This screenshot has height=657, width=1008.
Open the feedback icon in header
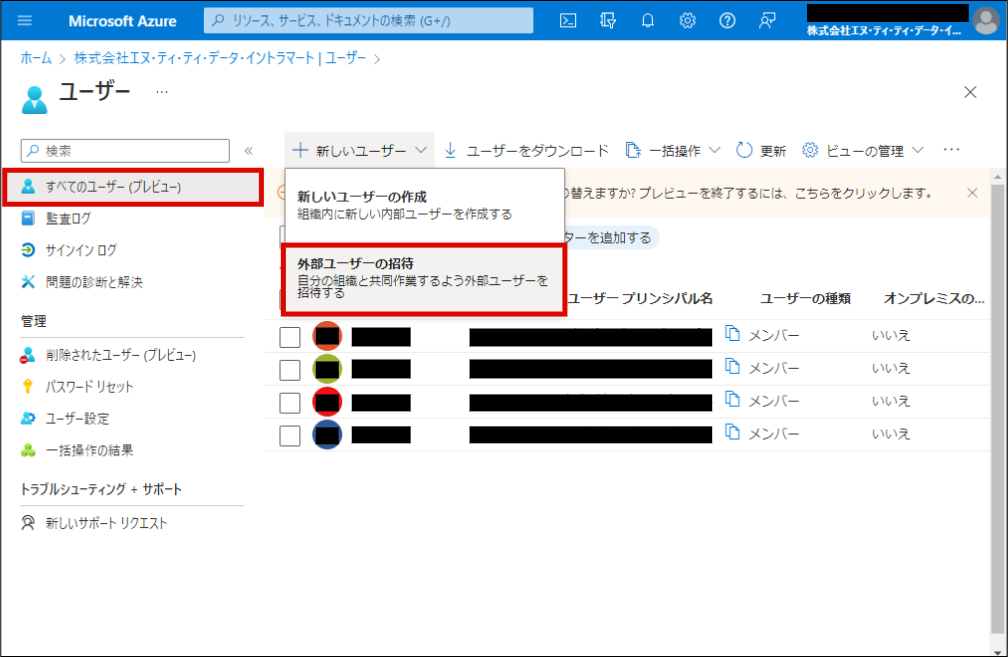click(x=767, y=20)
